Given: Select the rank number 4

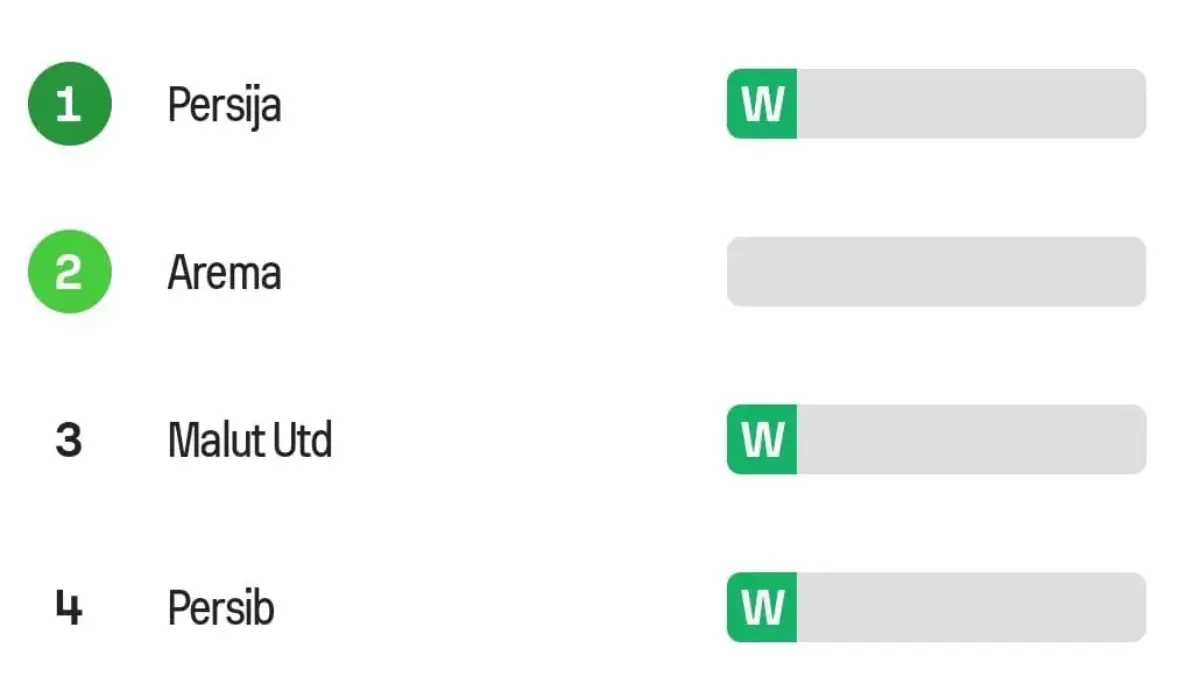Looking at the screenshot, I should pos(68,608).
